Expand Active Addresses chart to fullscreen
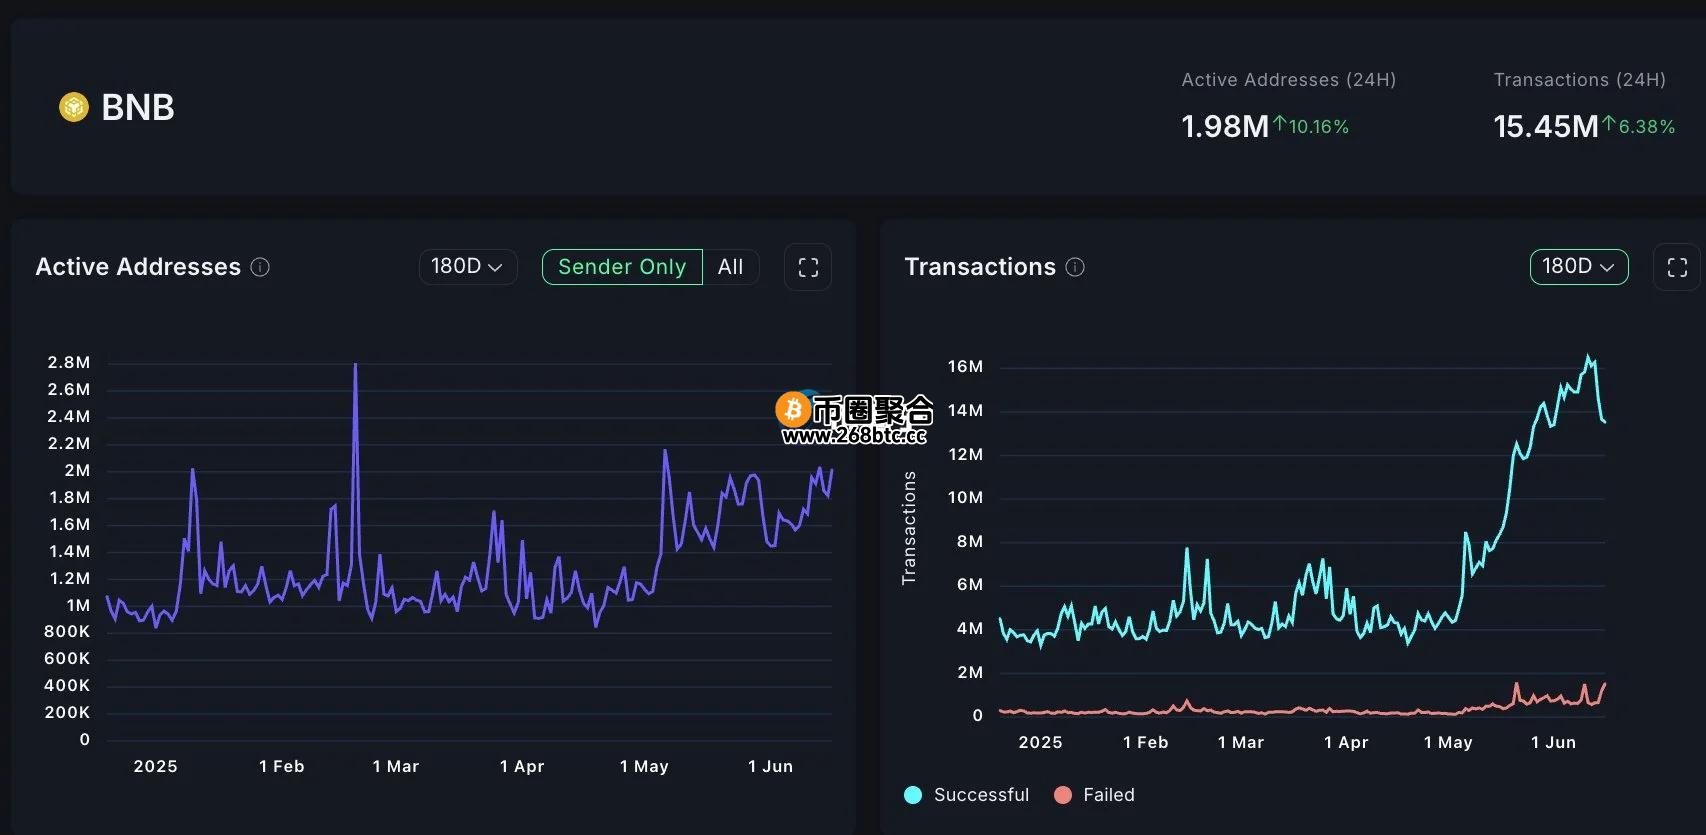This screenshot has width=1706, height=835. [x=808, y=267]
